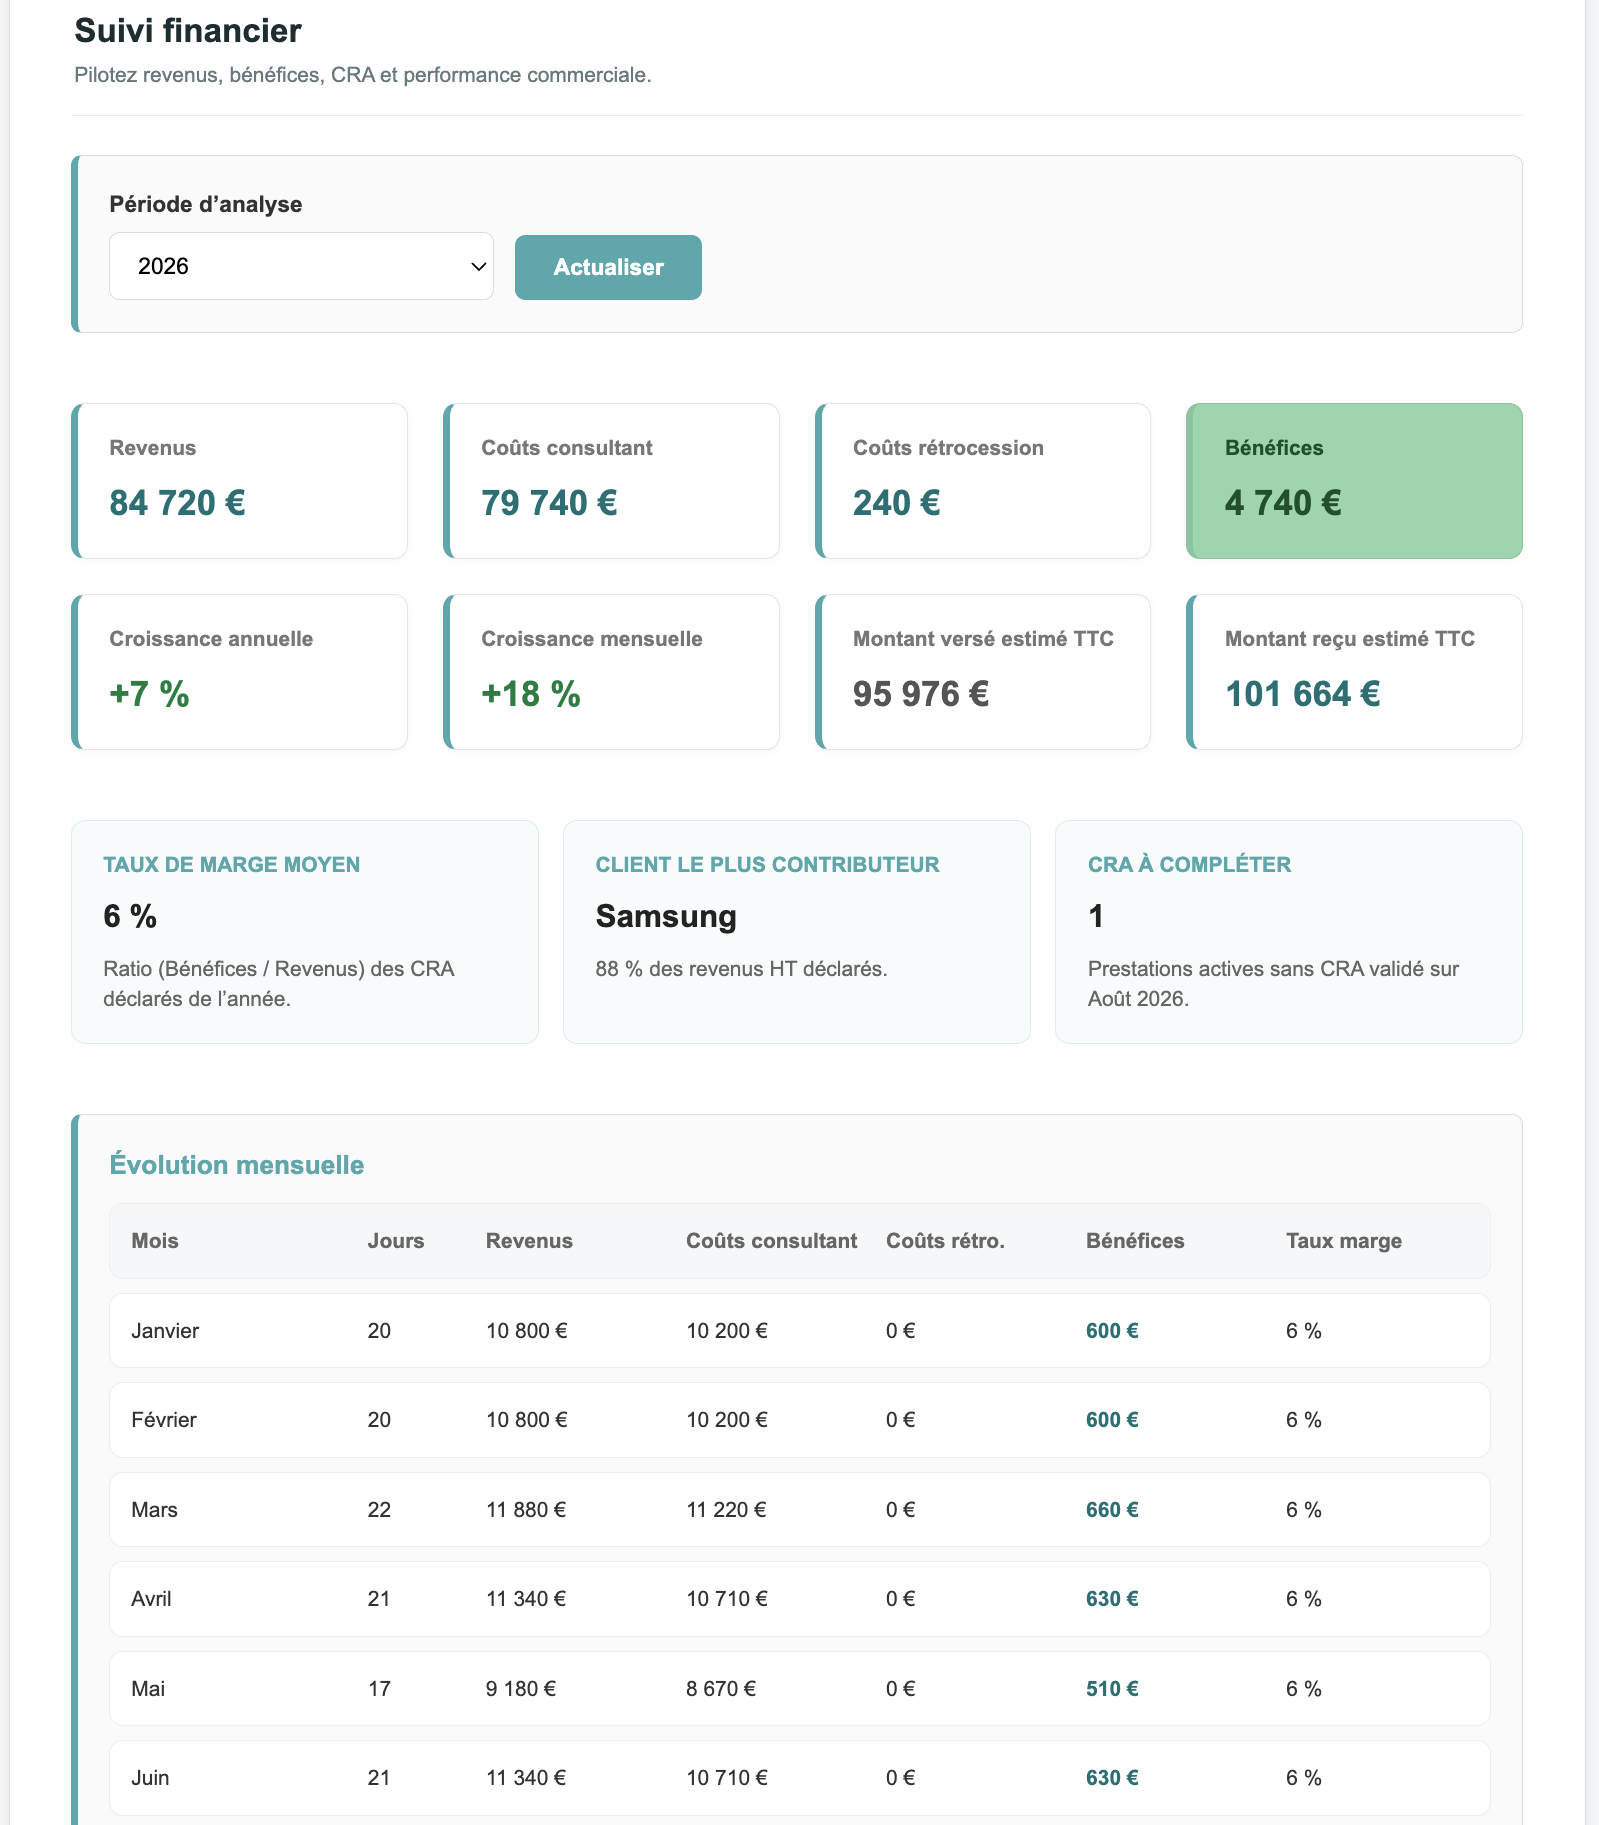Viewport: 1599px width, 1825px height.
Task: Select the Mars row label
Action: pos(154,1510)
